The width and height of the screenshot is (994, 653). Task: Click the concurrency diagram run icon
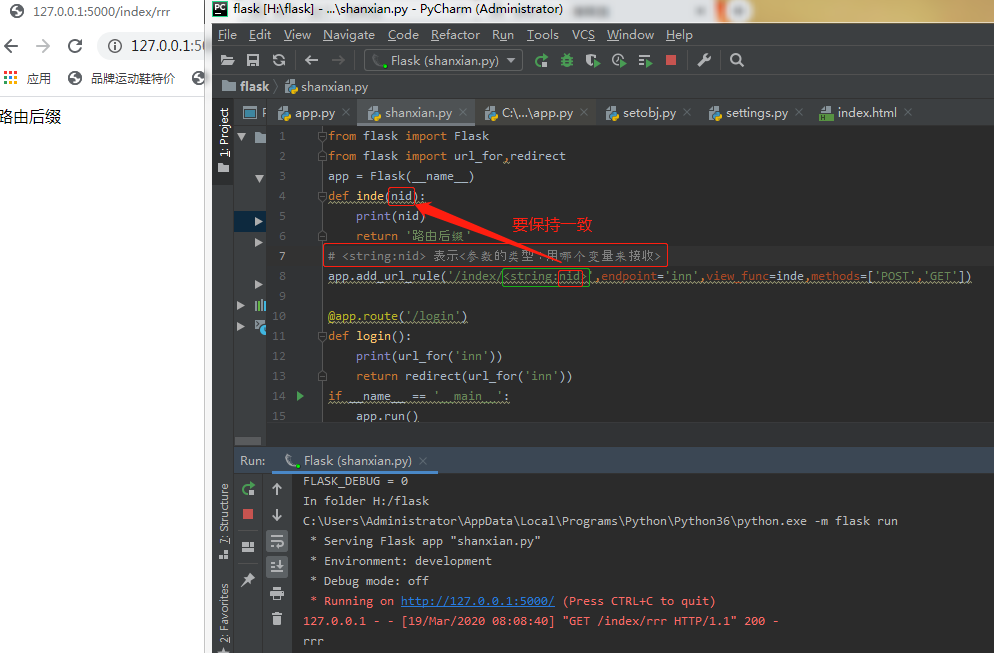645,61
